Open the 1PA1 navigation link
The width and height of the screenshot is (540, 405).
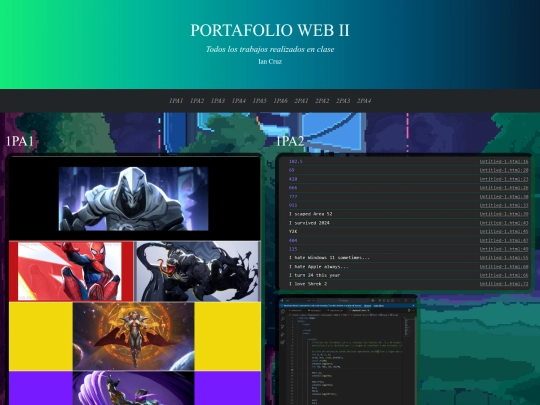tap(176, 101)
